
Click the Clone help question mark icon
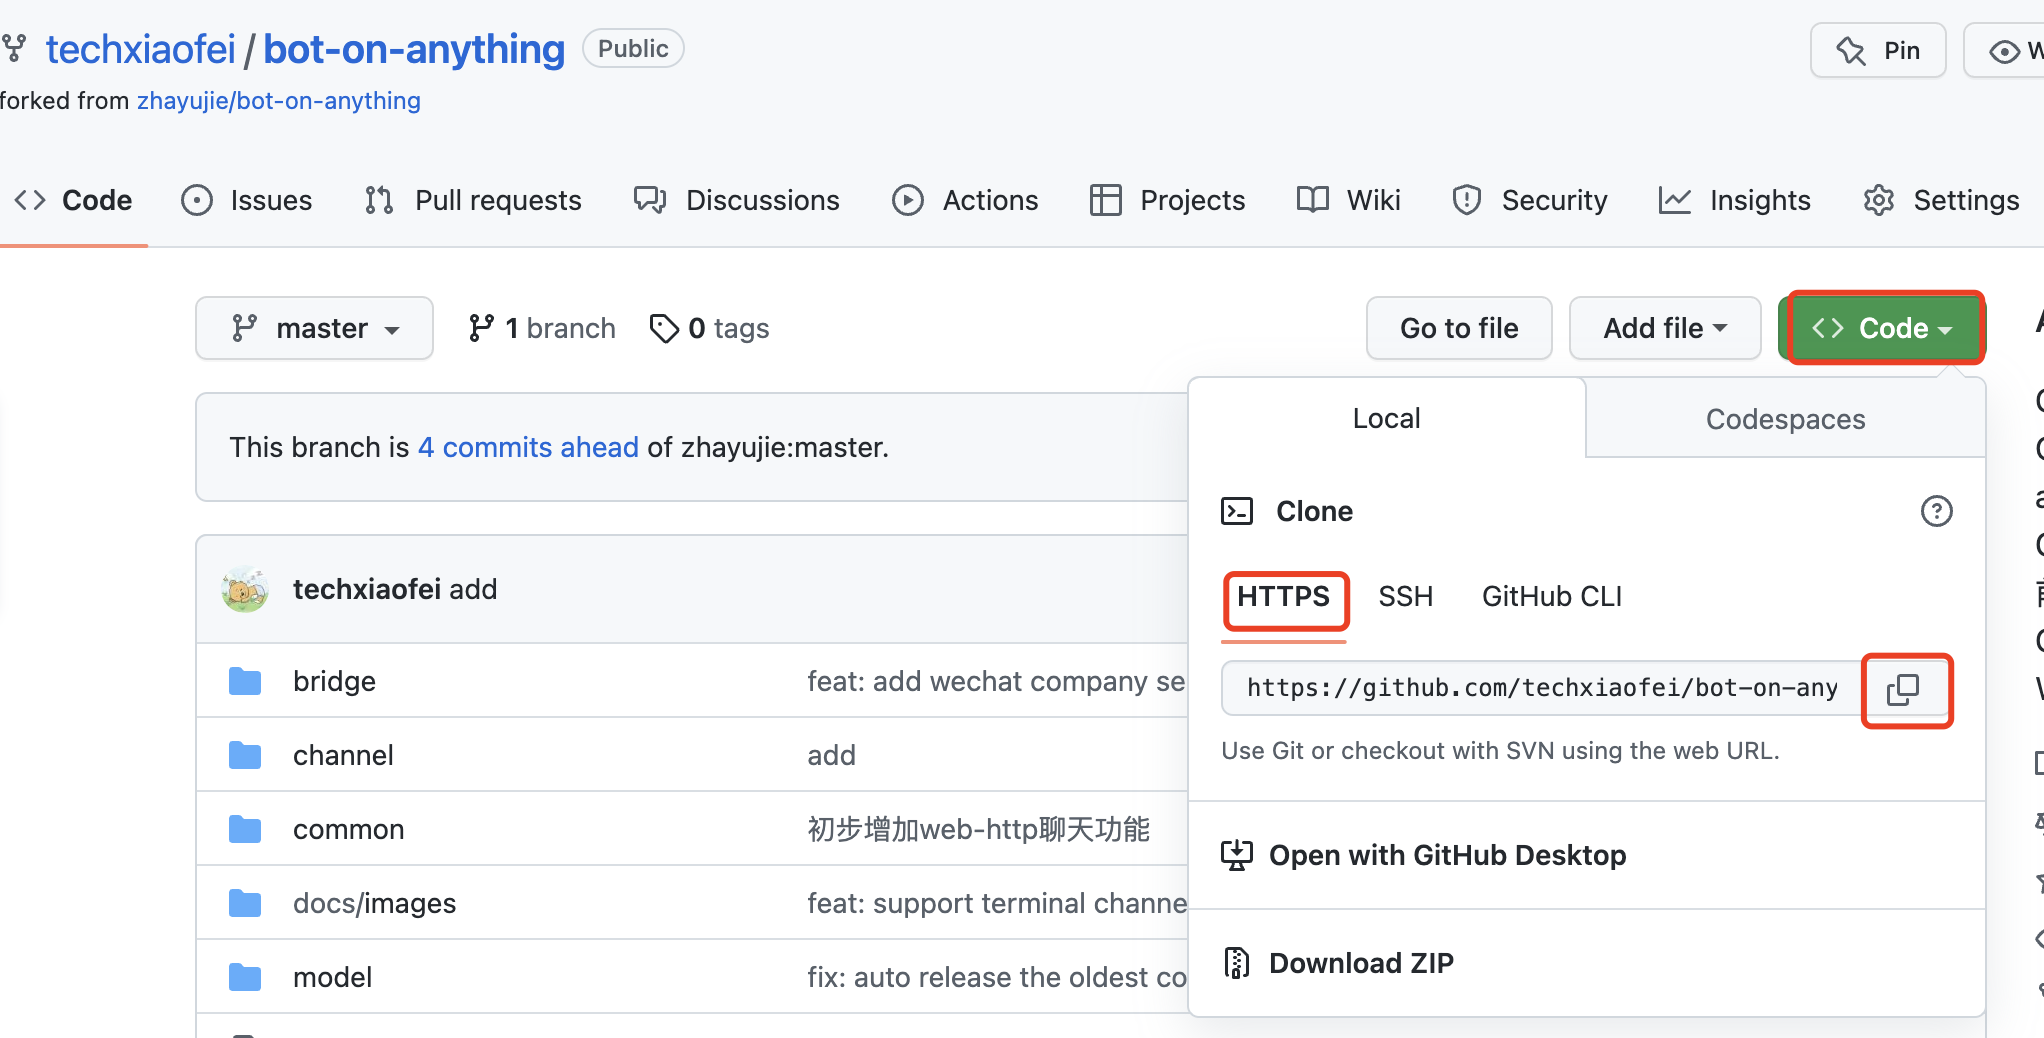tap(1936, 512)
